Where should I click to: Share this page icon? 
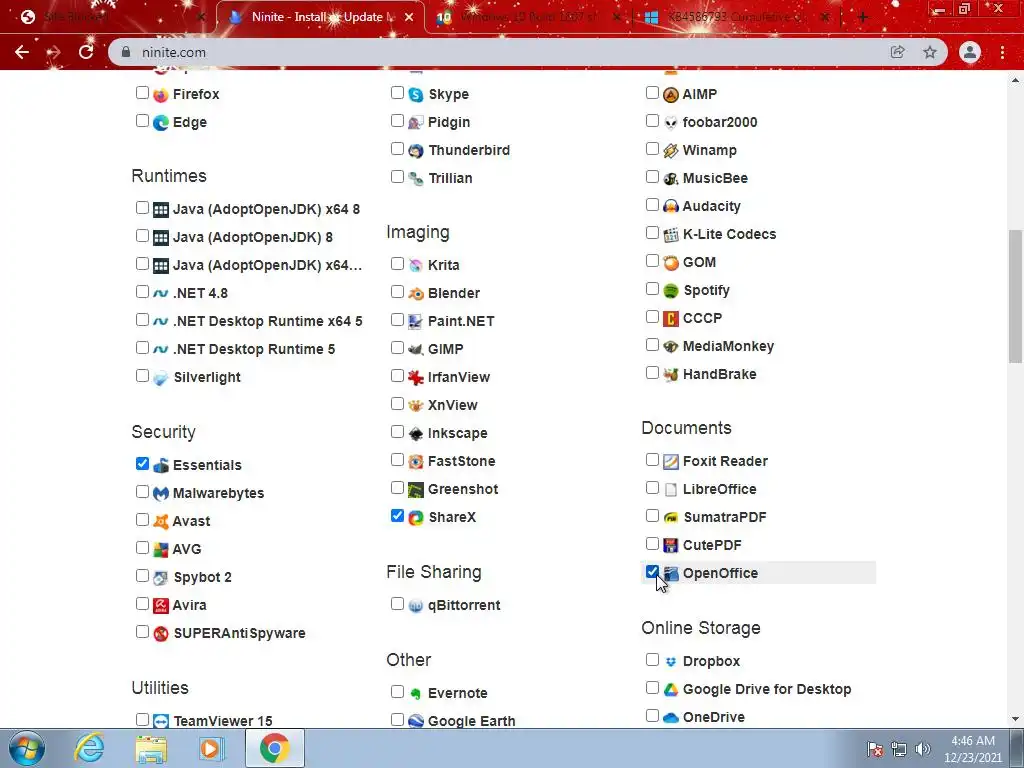(897, 52)
